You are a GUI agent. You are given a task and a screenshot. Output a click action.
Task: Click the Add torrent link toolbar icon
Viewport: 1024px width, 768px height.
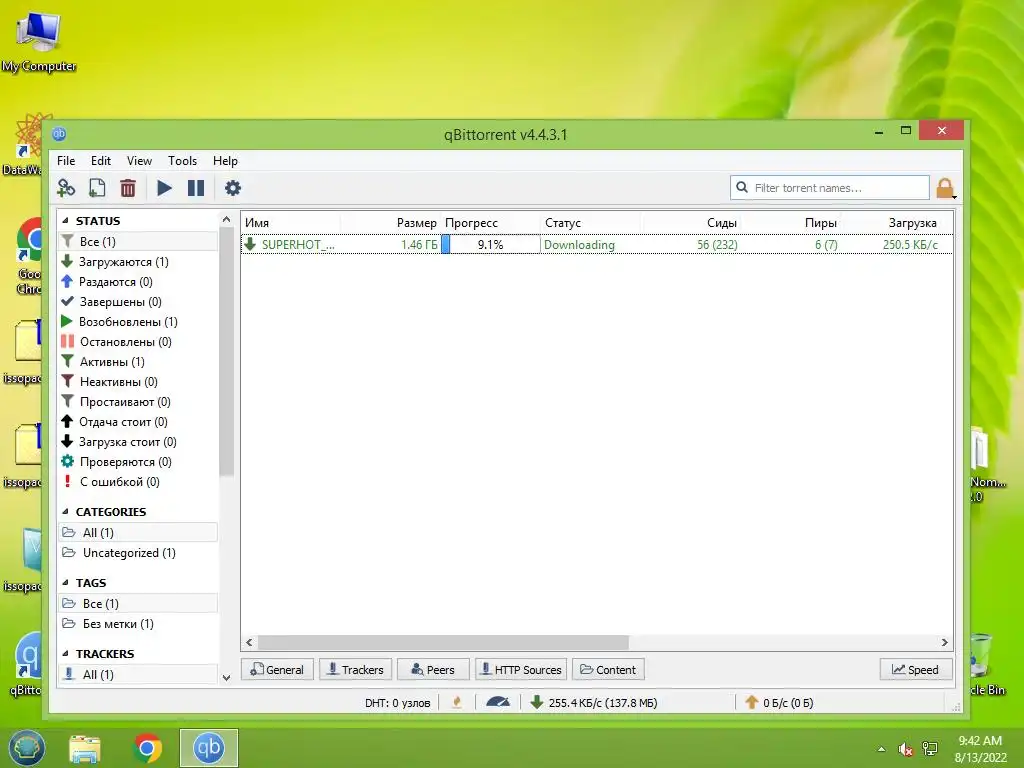[66, 188]
